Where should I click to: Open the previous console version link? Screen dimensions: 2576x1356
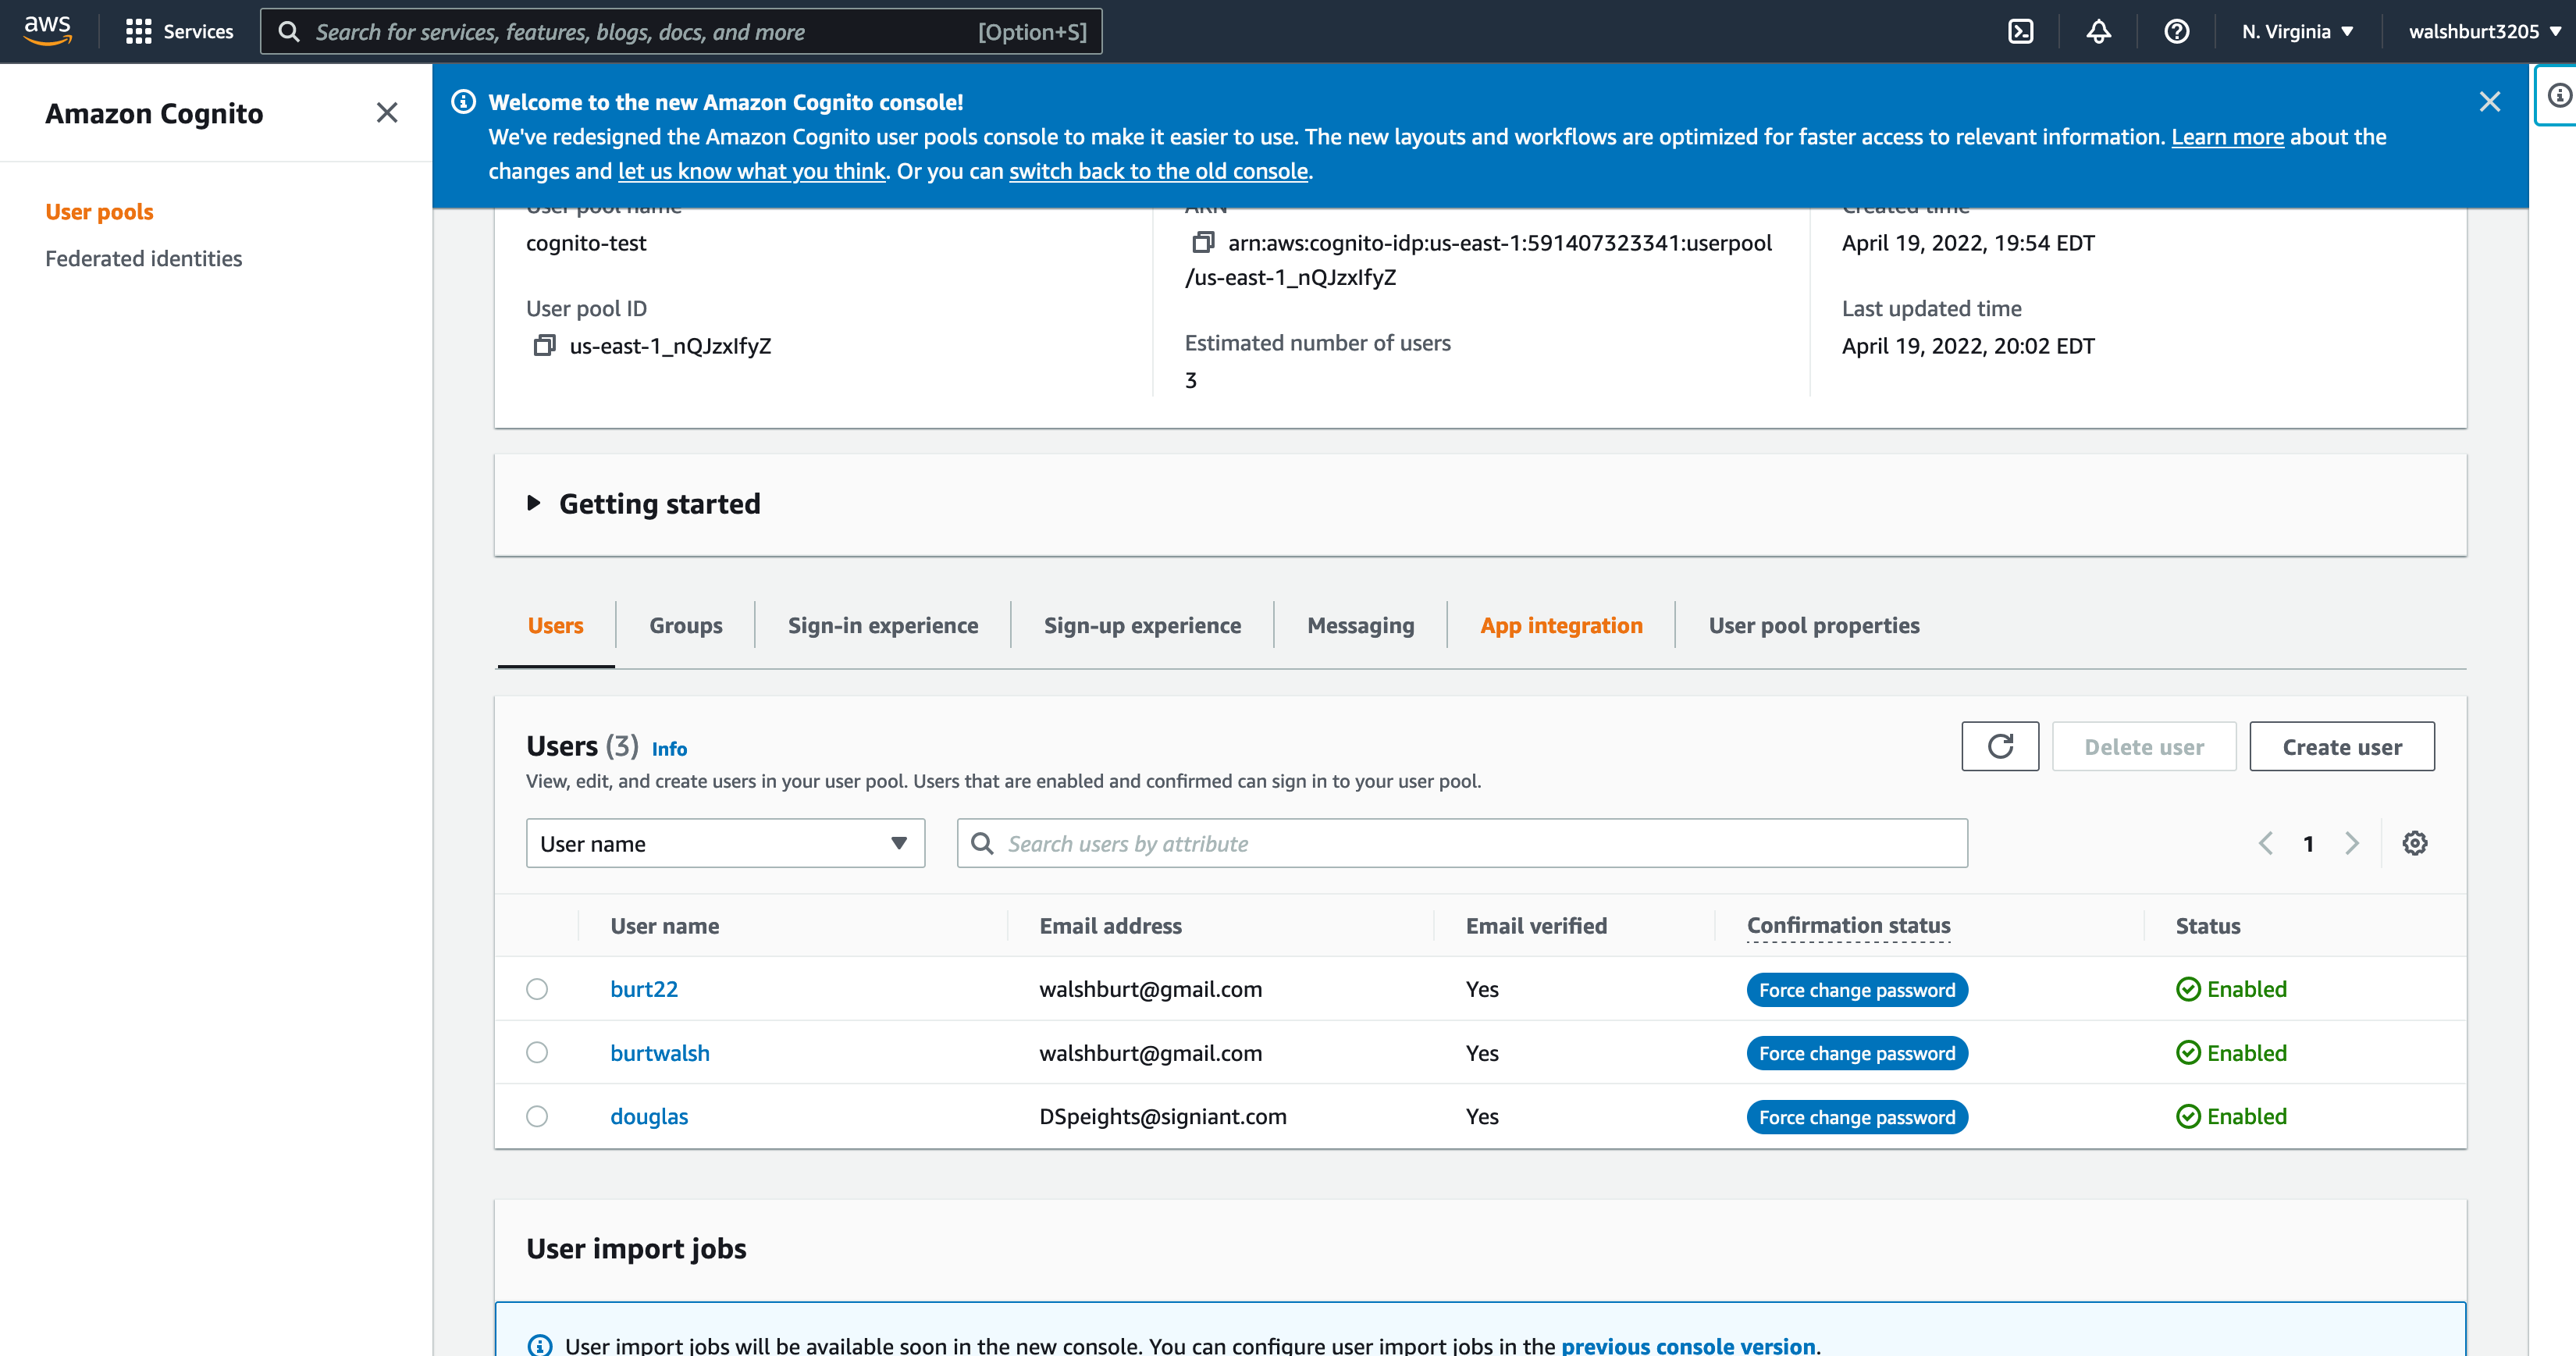[x=1688, y=1345]
